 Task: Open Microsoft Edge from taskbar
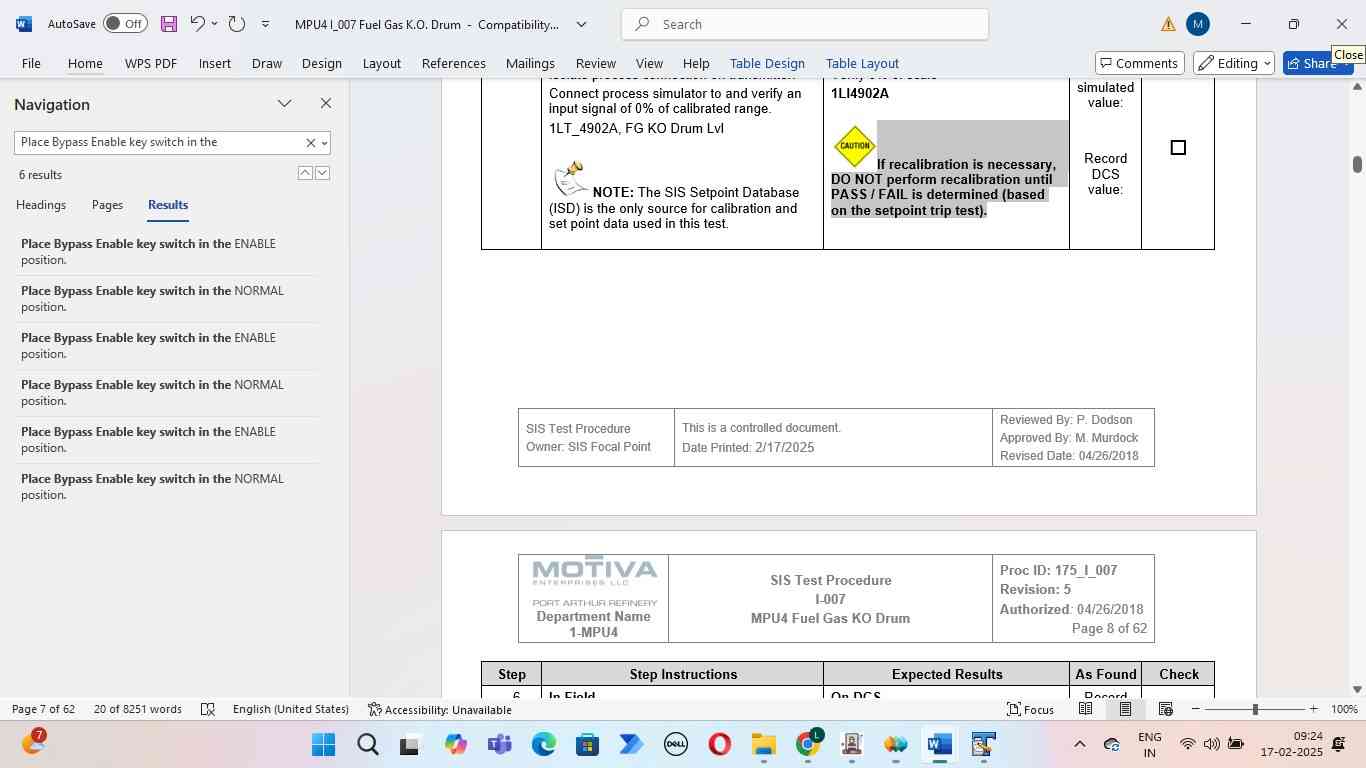pos(543,745)
